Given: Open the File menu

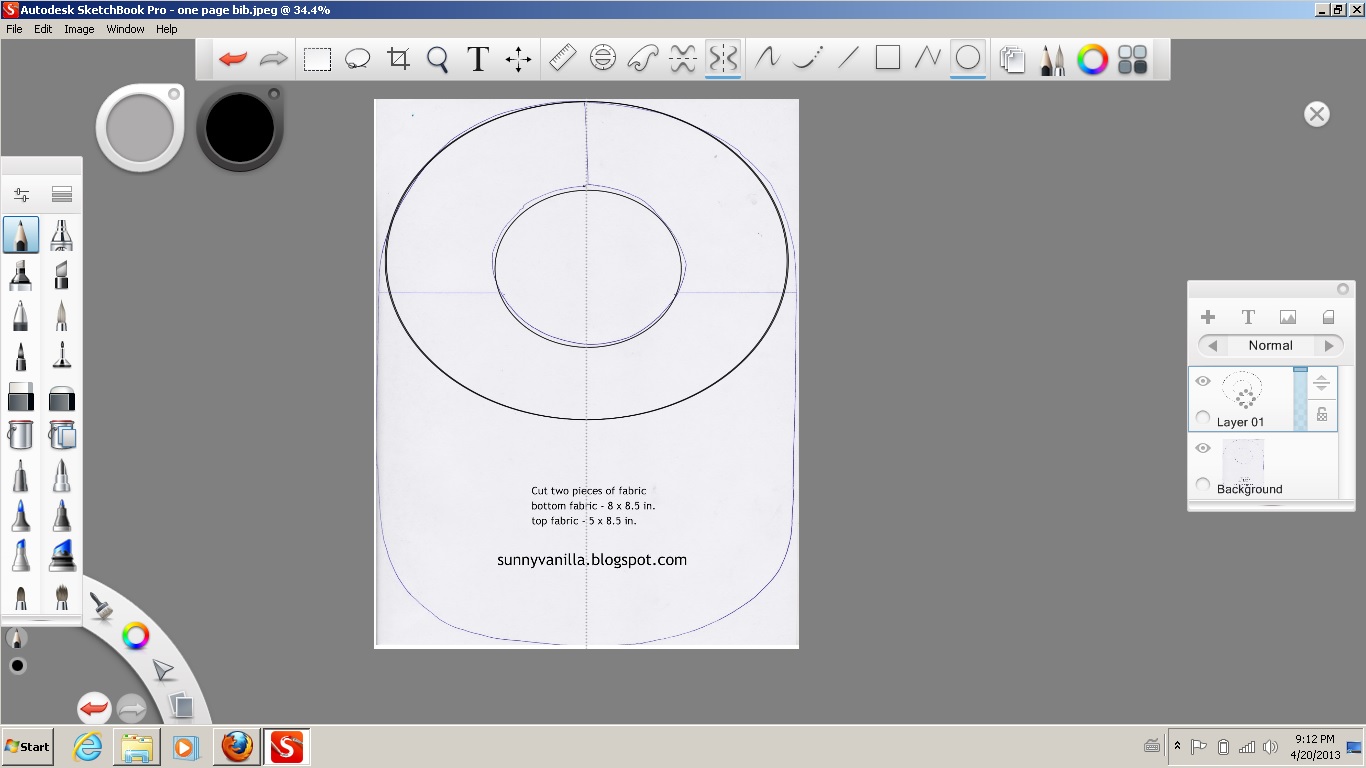Looking at the screenshot, I should [14, 29].
